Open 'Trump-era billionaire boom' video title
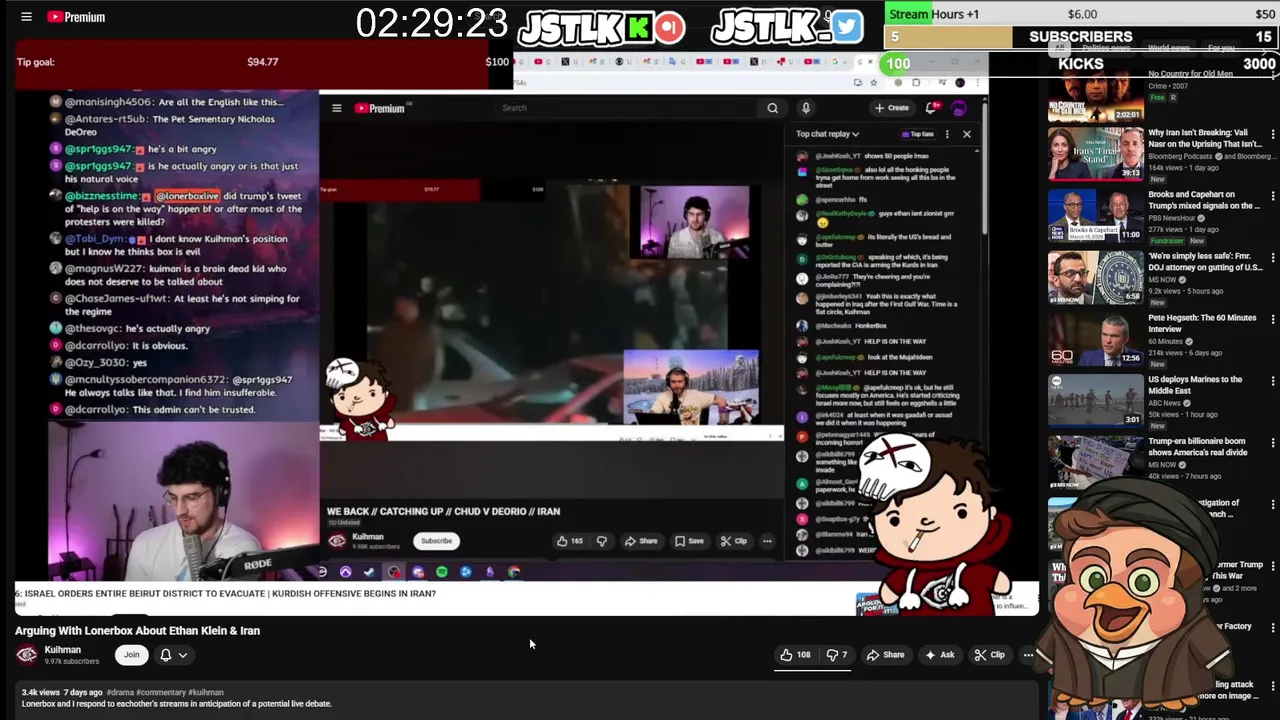Image resolution: width=1280 pixels, height=720 pixels. pos(1198,447)
